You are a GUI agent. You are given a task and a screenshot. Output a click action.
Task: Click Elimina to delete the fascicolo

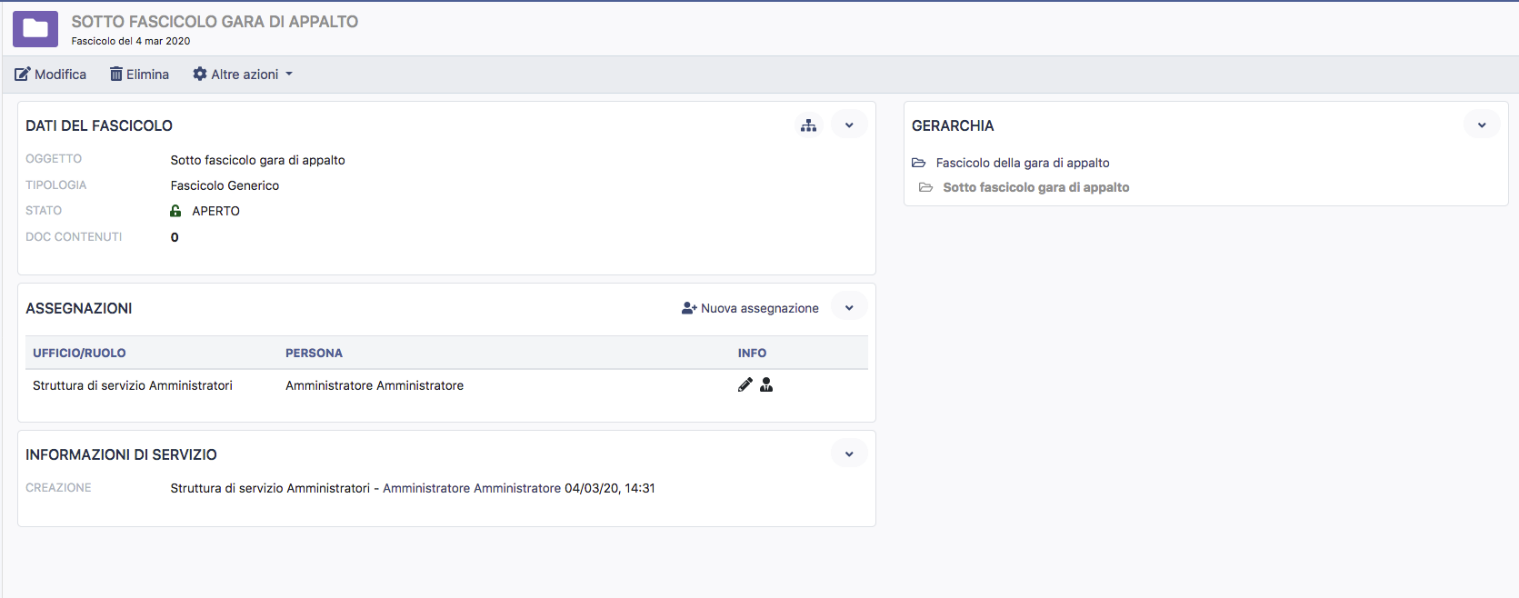pos(139,74)
